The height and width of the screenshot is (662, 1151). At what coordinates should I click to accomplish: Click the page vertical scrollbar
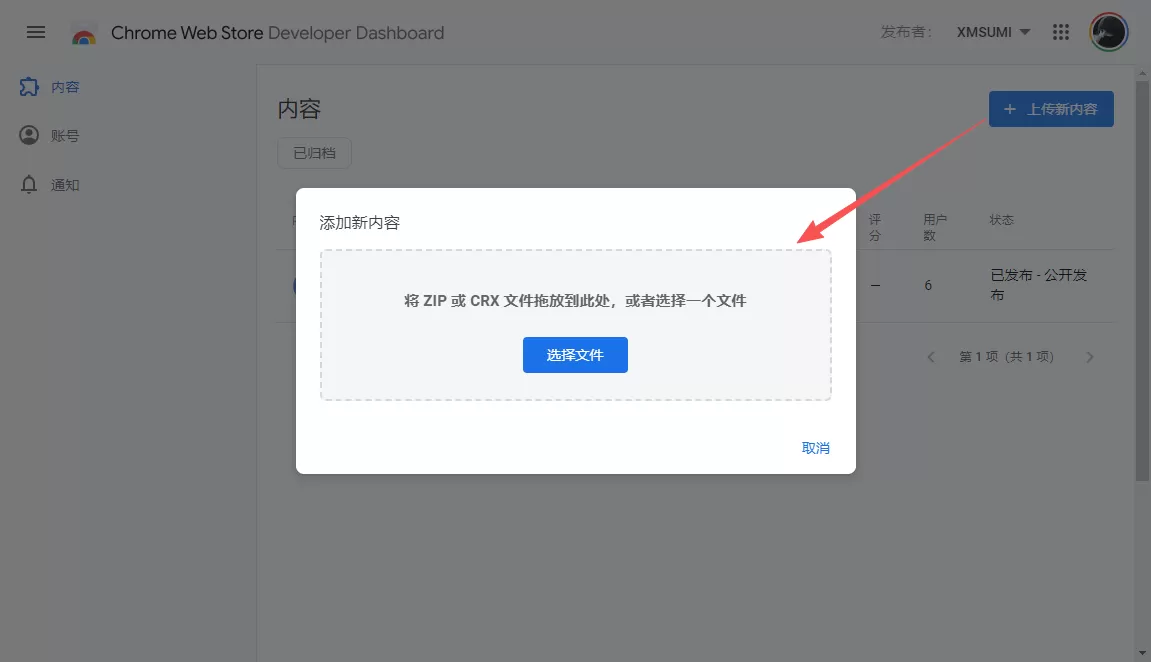click(x=1142, y=280)
